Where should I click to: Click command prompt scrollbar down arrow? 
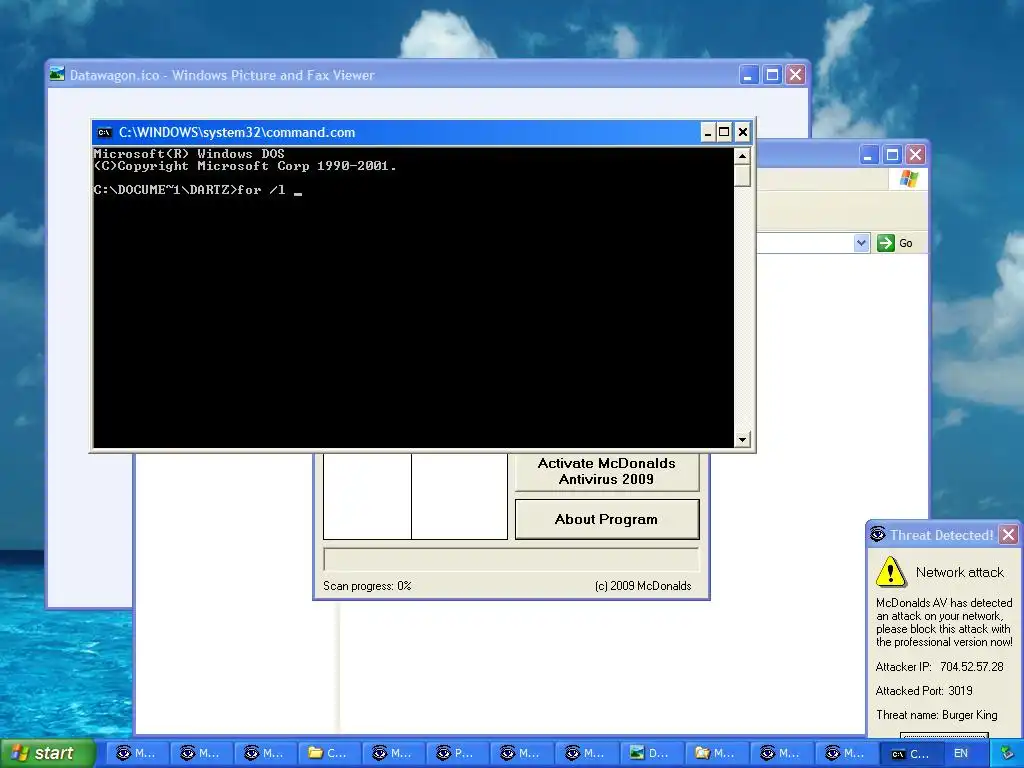point(742,440)
